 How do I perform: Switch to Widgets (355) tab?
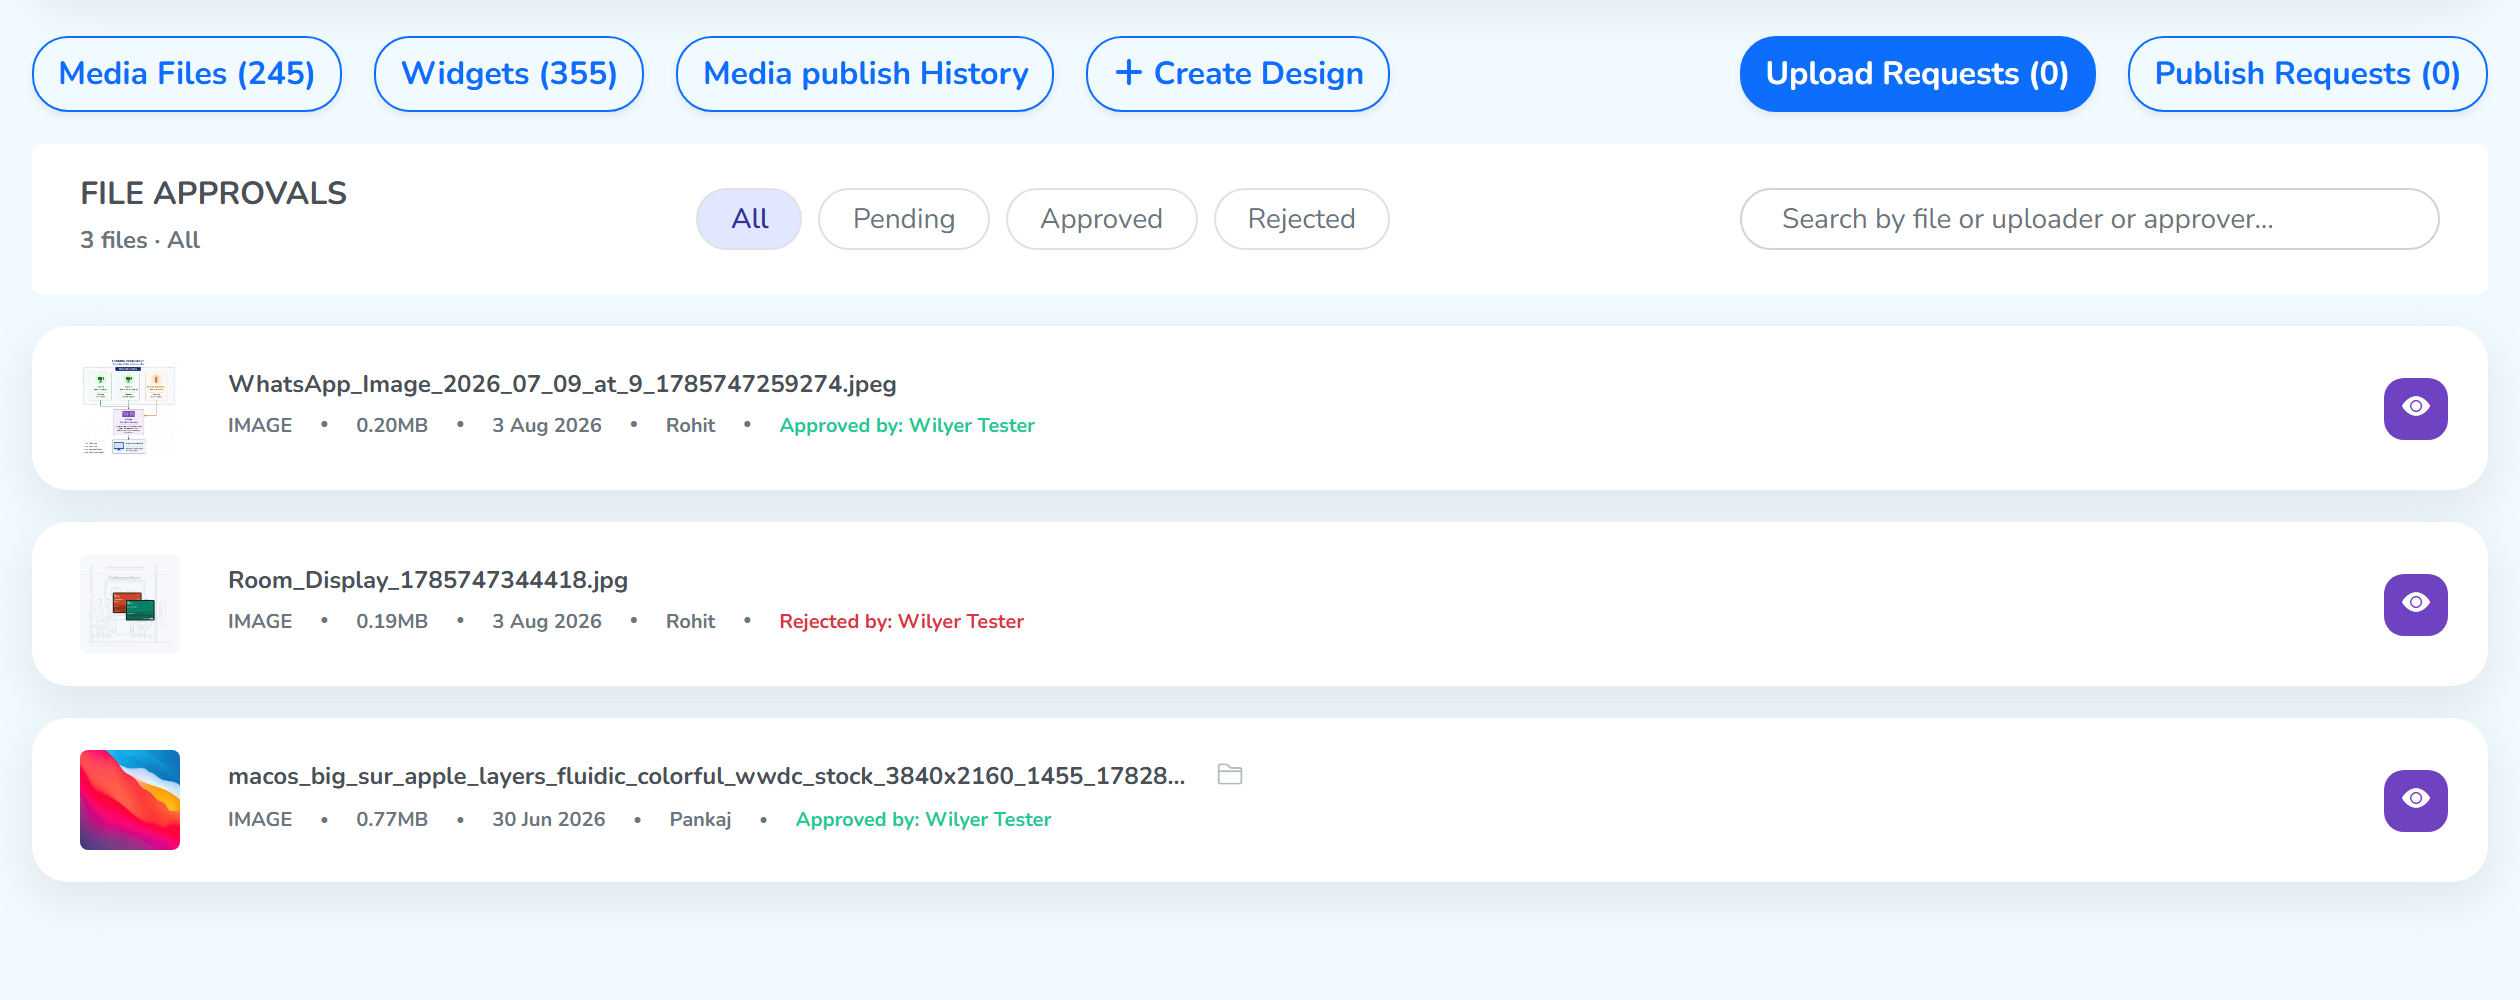509,74
